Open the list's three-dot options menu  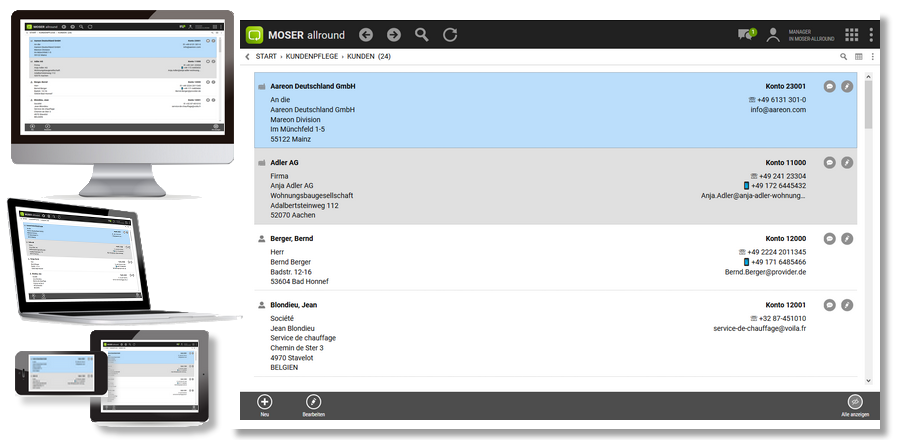tap(872, 57)
